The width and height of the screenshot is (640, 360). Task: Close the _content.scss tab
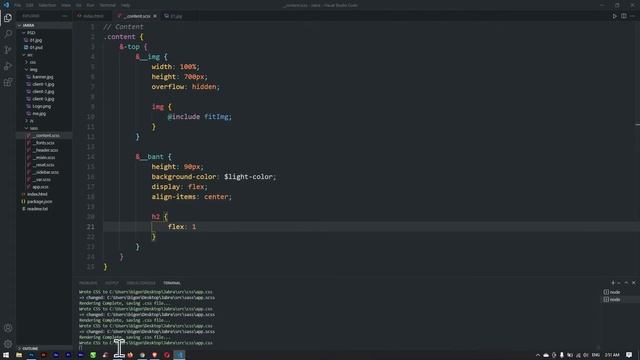tap(155, 16)
